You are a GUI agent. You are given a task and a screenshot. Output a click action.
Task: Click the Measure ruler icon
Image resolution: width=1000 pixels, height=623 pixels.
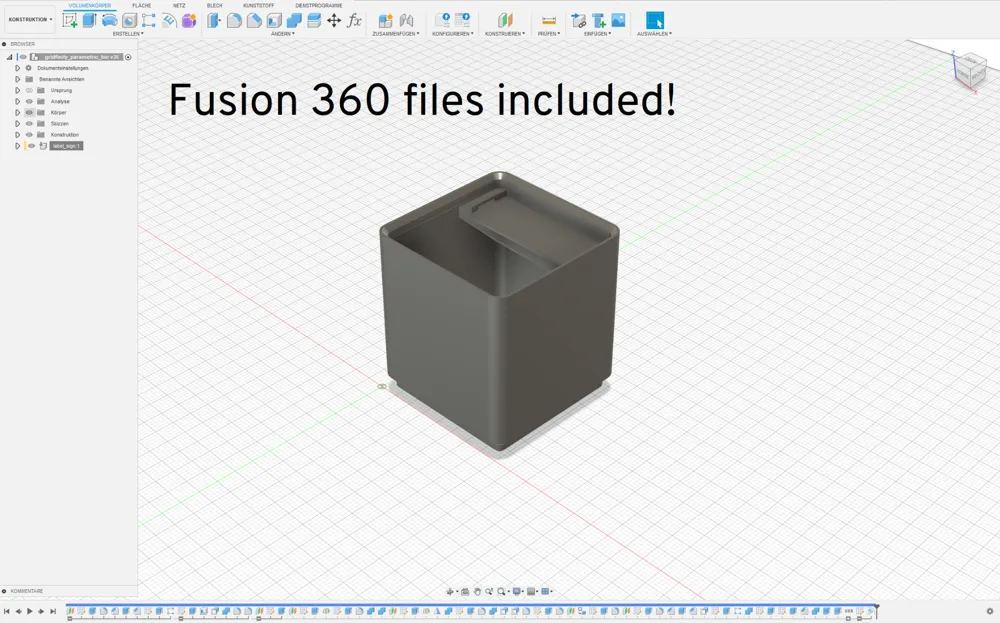click(x=548, y=20)
